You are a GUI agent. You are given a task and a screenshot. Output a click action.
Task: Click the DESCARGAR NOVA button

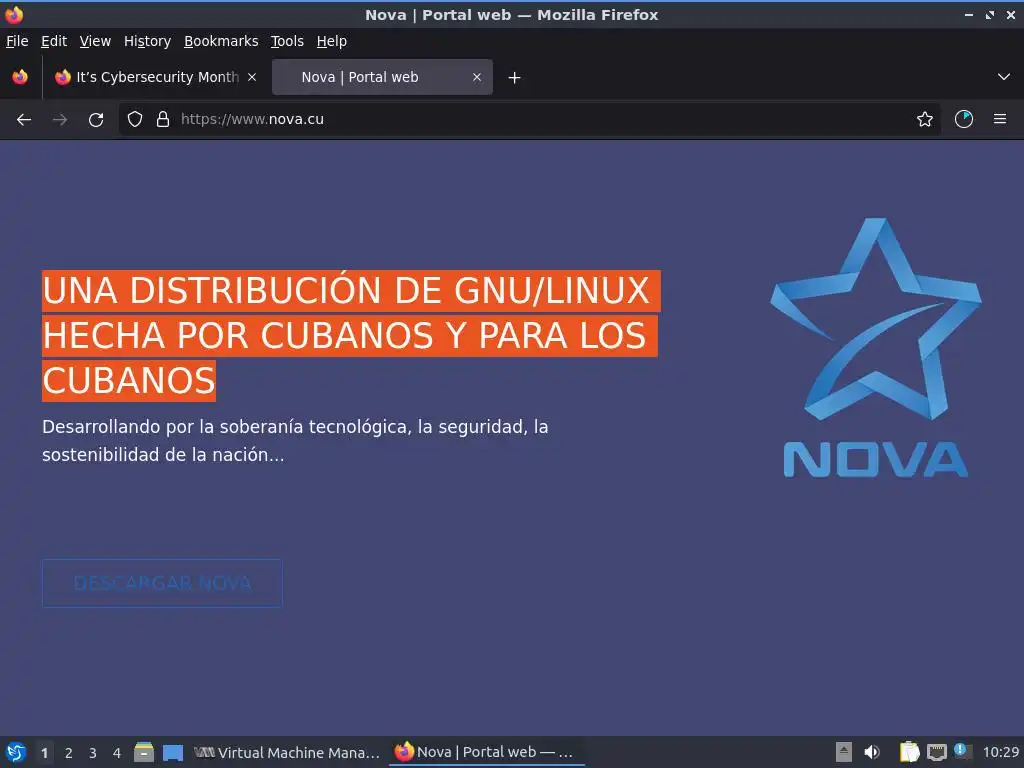[x=162, y=583]
